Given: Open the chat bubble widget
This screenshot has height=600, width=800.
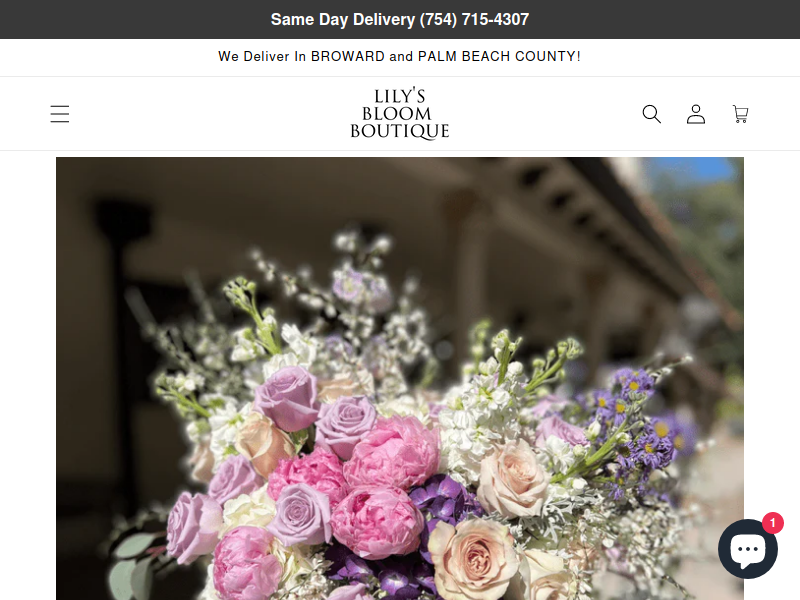Looking at the screenshot, I should 747,549.
